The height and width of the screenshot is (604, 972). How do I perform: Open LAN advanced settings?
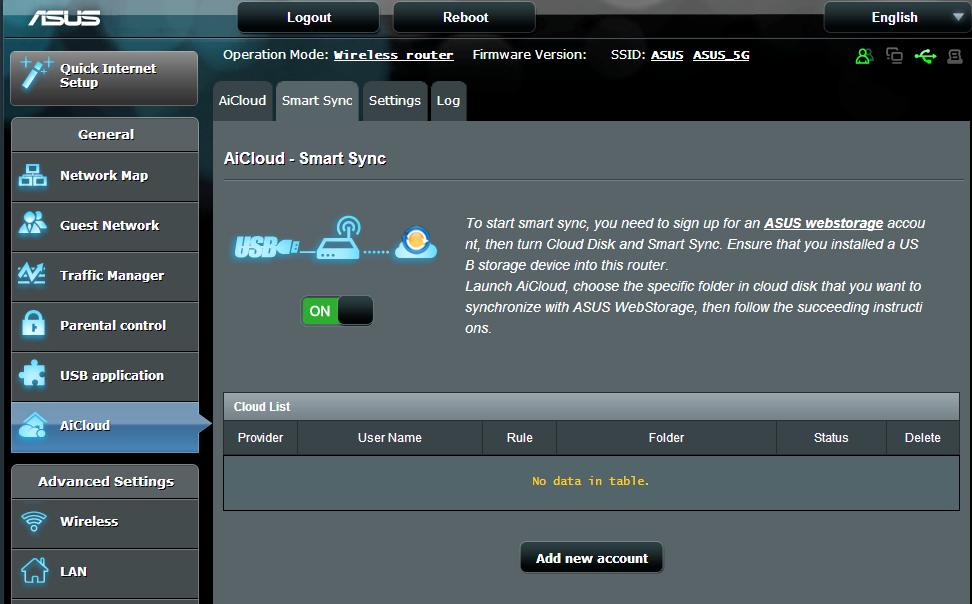(105, 572)
